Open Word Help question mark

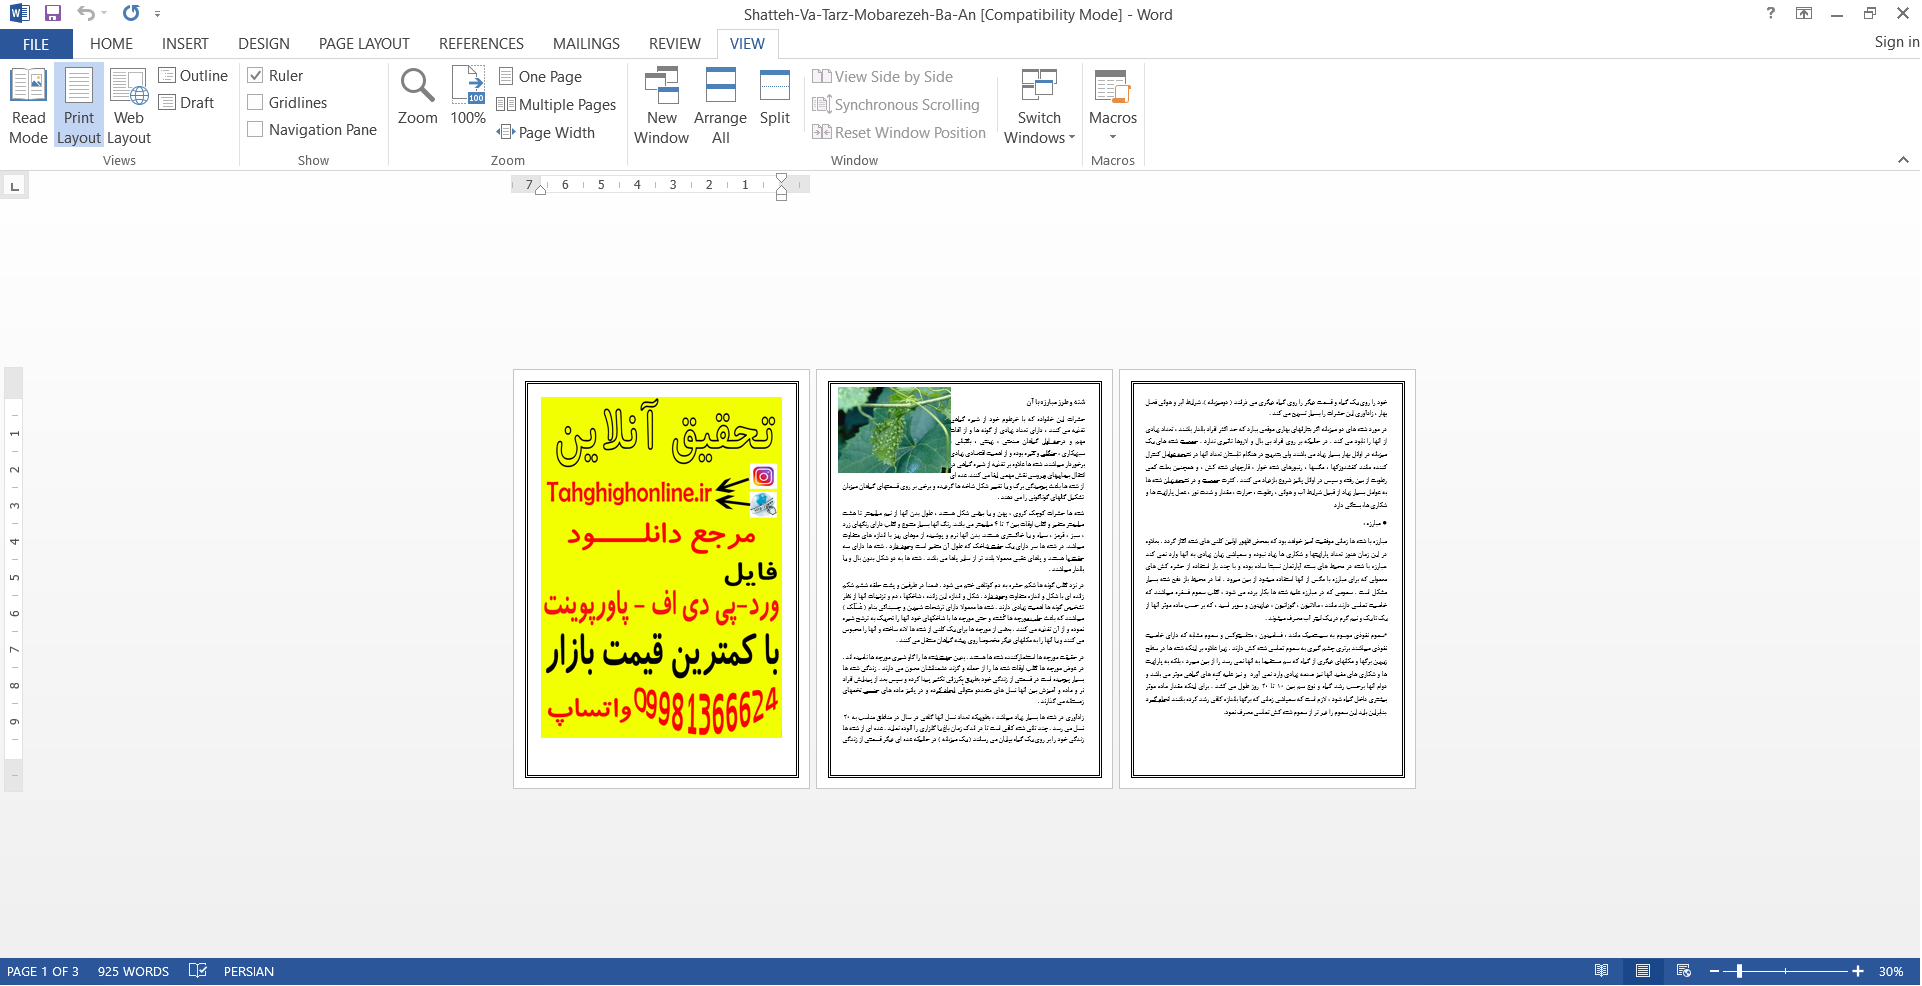(x=1771, y=14)
